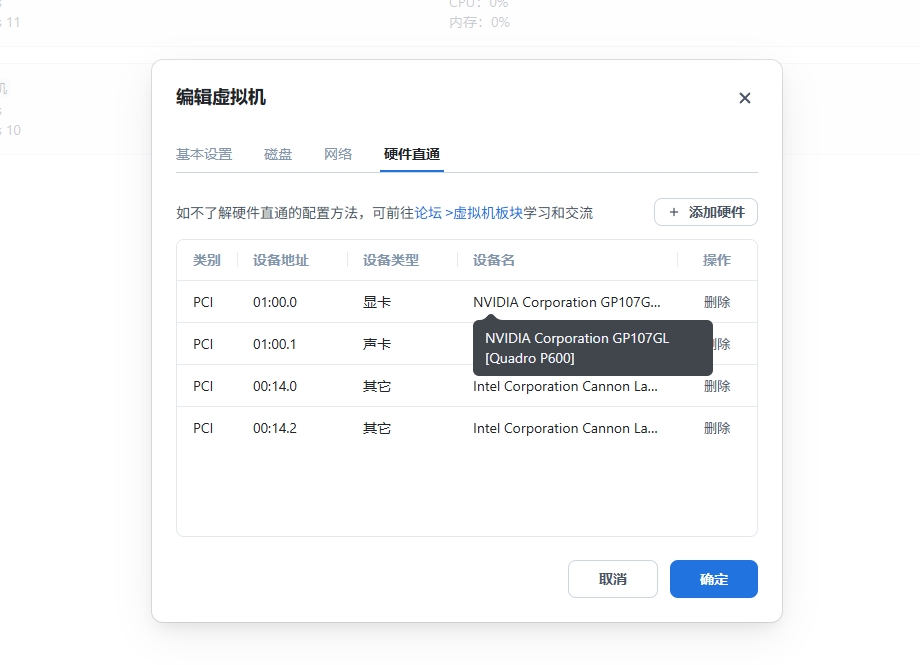Click the 设备地址 column header
Screen dimensions: 920x665
click(281, 260)
